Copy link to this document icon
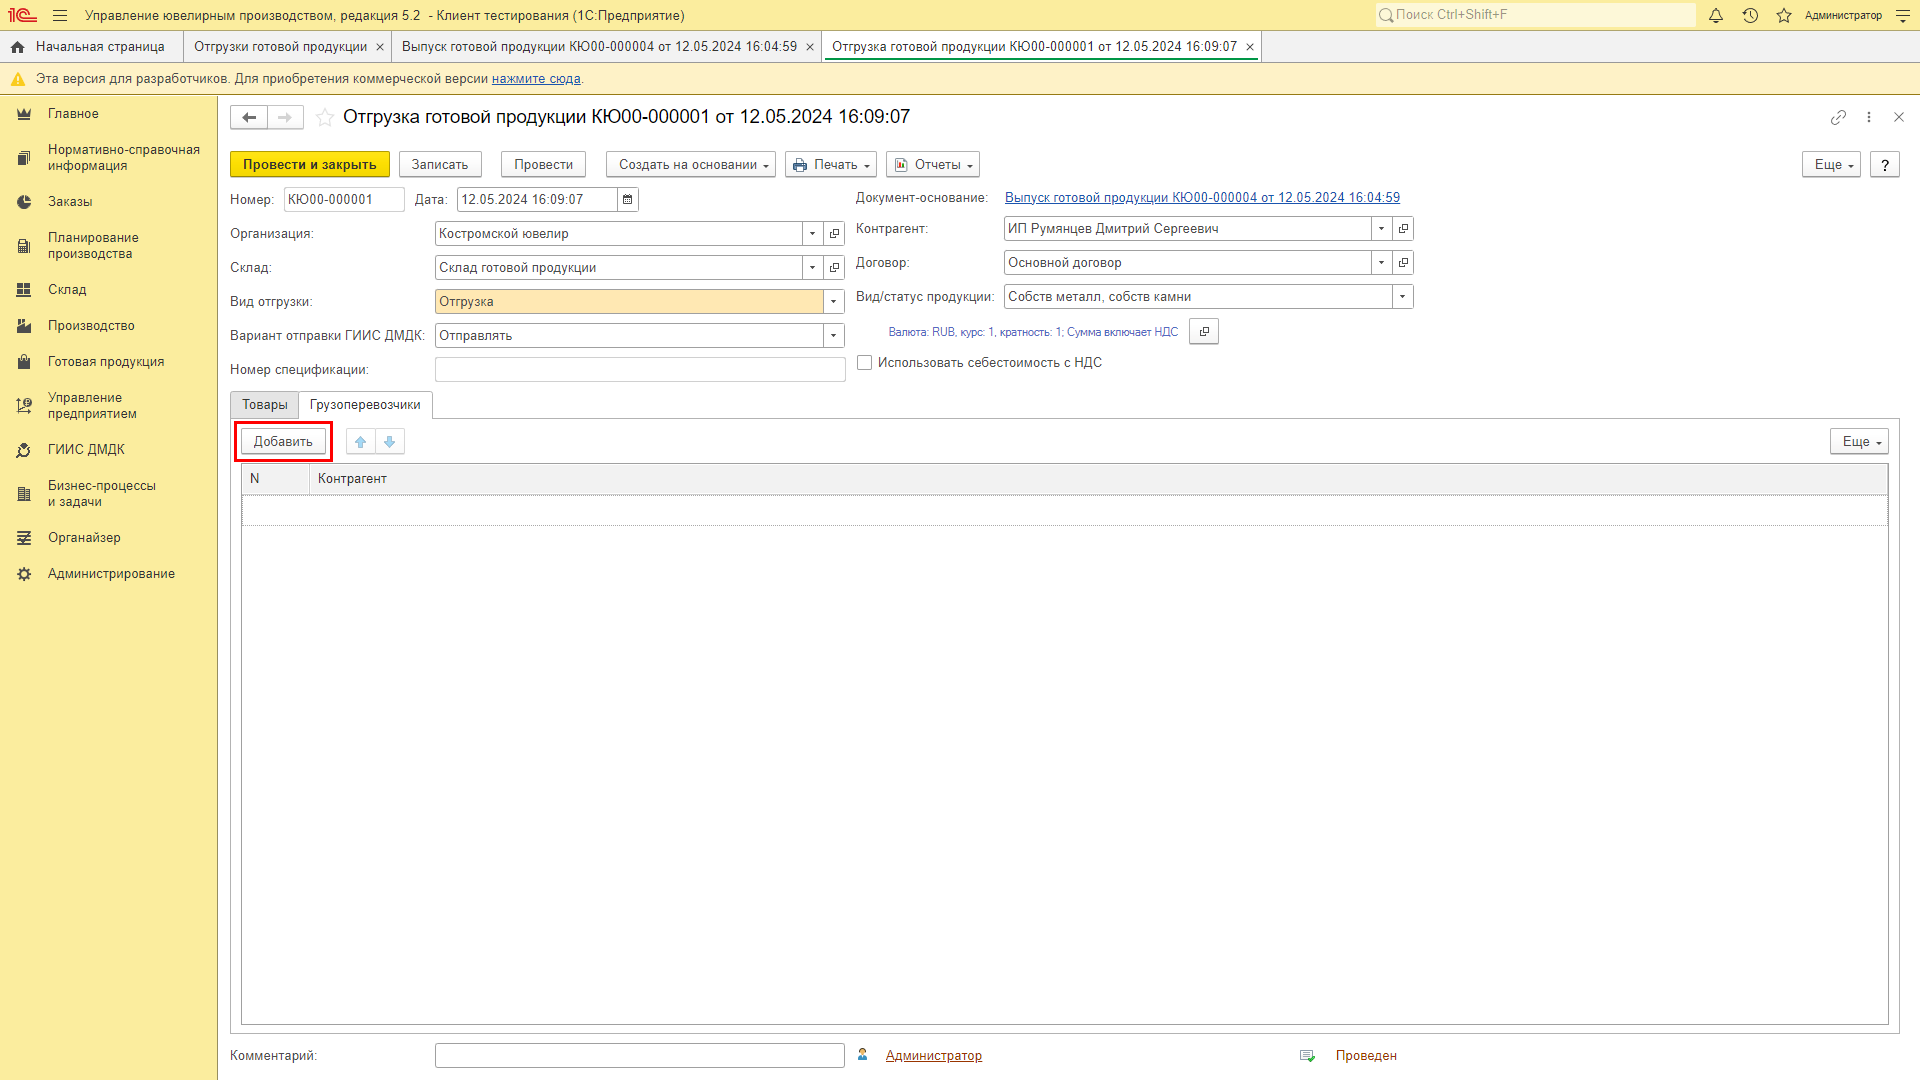The image size is (1920, 1080). 1838,117
